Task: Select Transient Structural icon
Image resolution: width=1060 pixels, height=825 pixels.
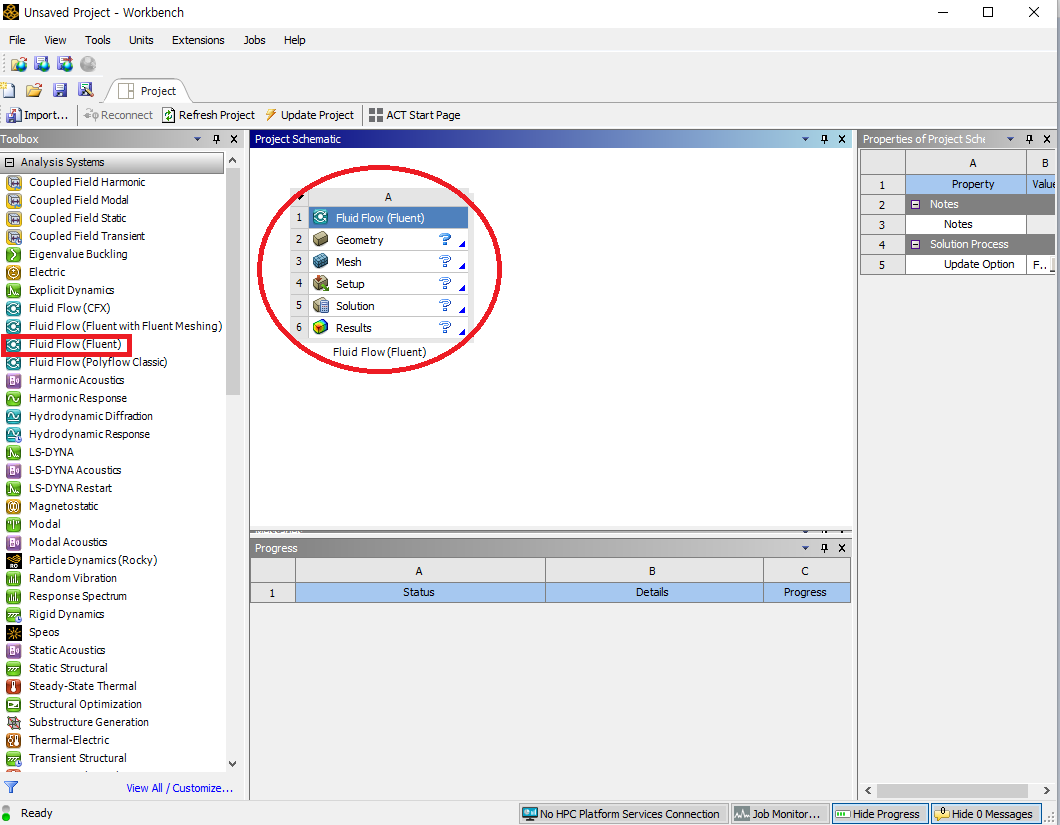Action: [x=14, y=759]
